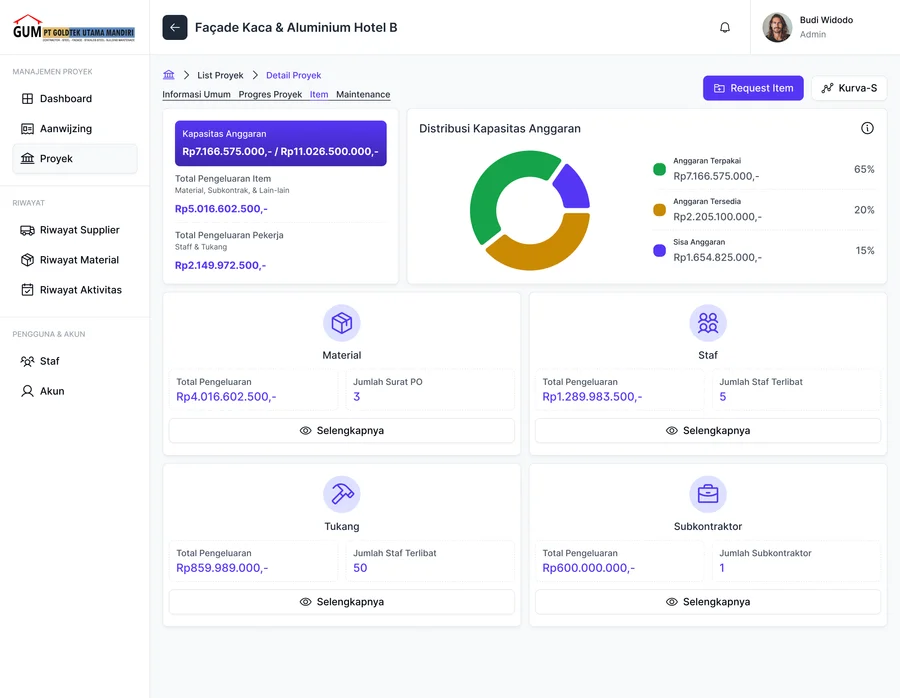Open Proyek in the sidebar
The image size is (900, 698).
click(x=75, y=158)
